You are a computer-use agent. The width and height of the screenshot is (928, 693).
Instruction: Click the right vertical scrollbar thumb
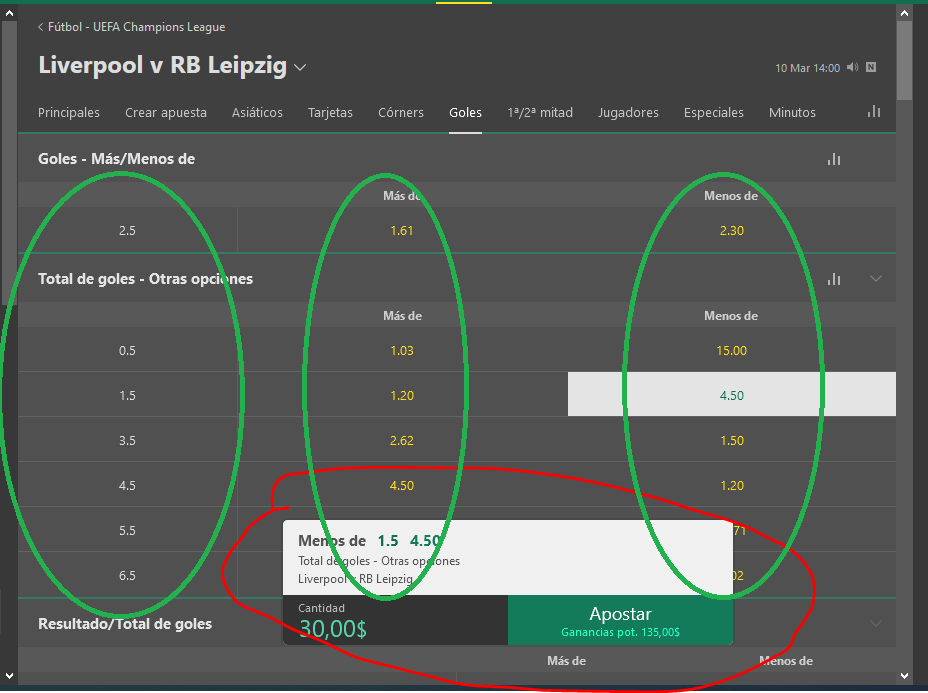[x=904, y=60]
